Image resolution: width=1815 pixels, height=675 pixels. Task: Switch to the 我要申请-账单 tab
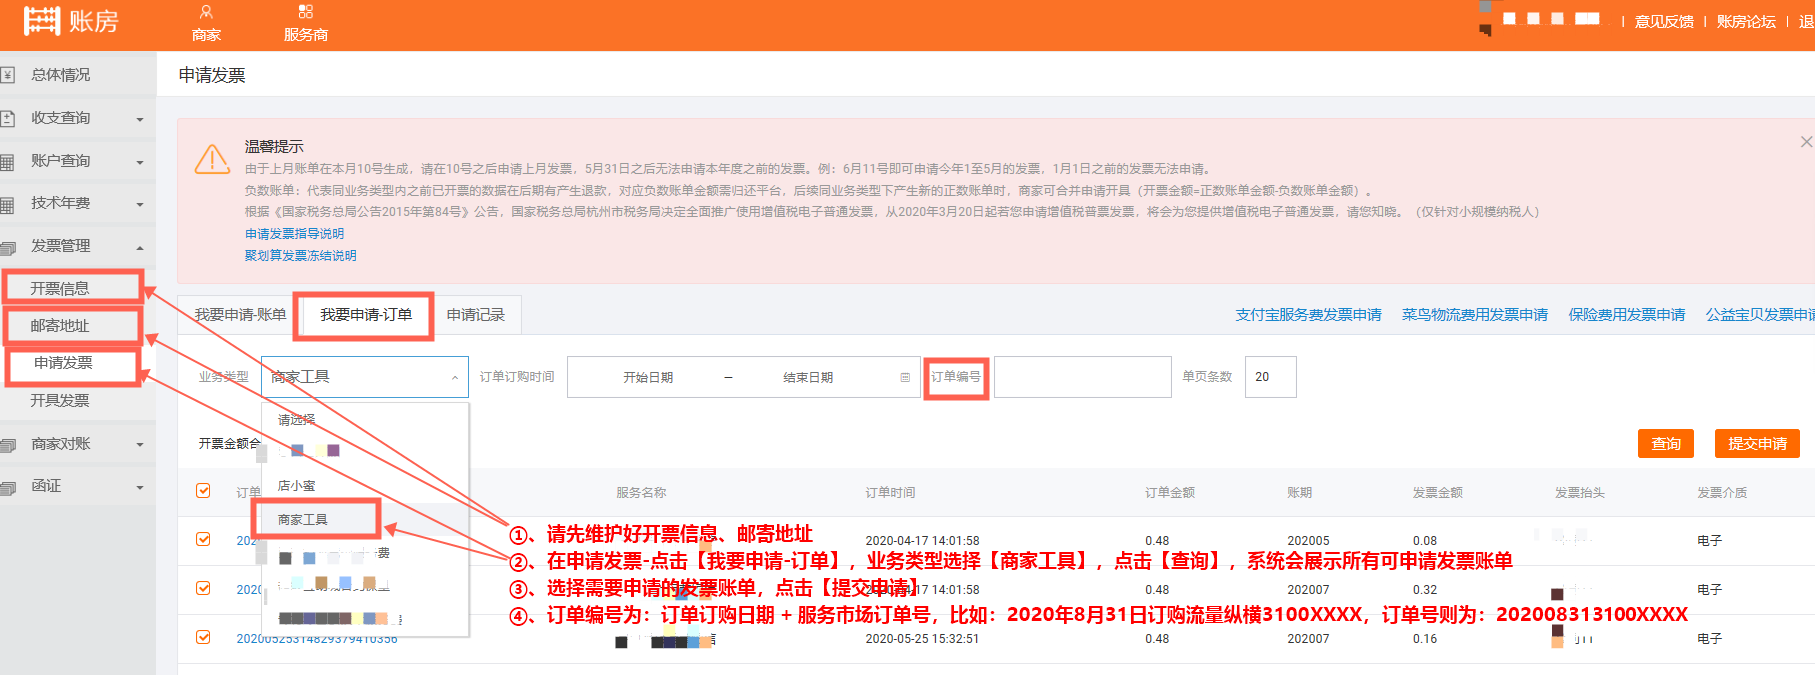(x=240, y=315)
